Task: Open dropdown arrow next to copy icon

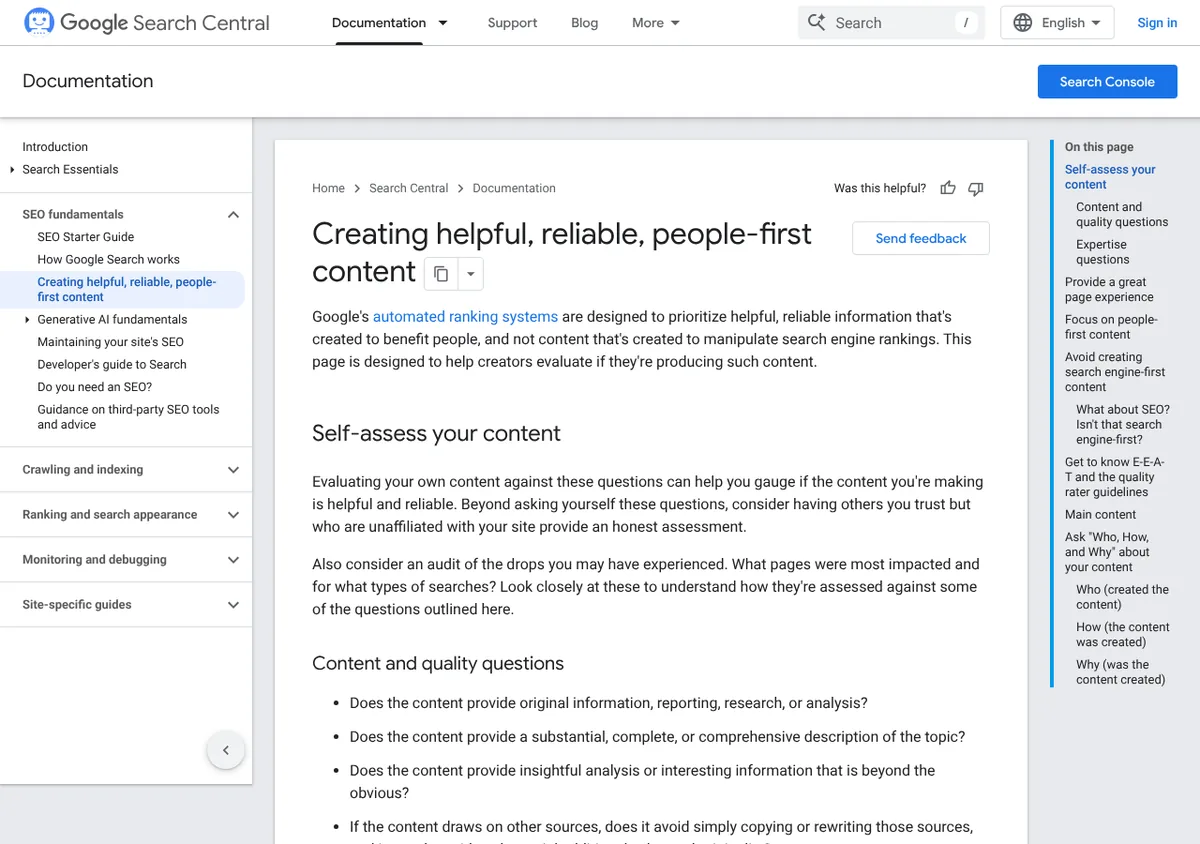Action: 470,273
